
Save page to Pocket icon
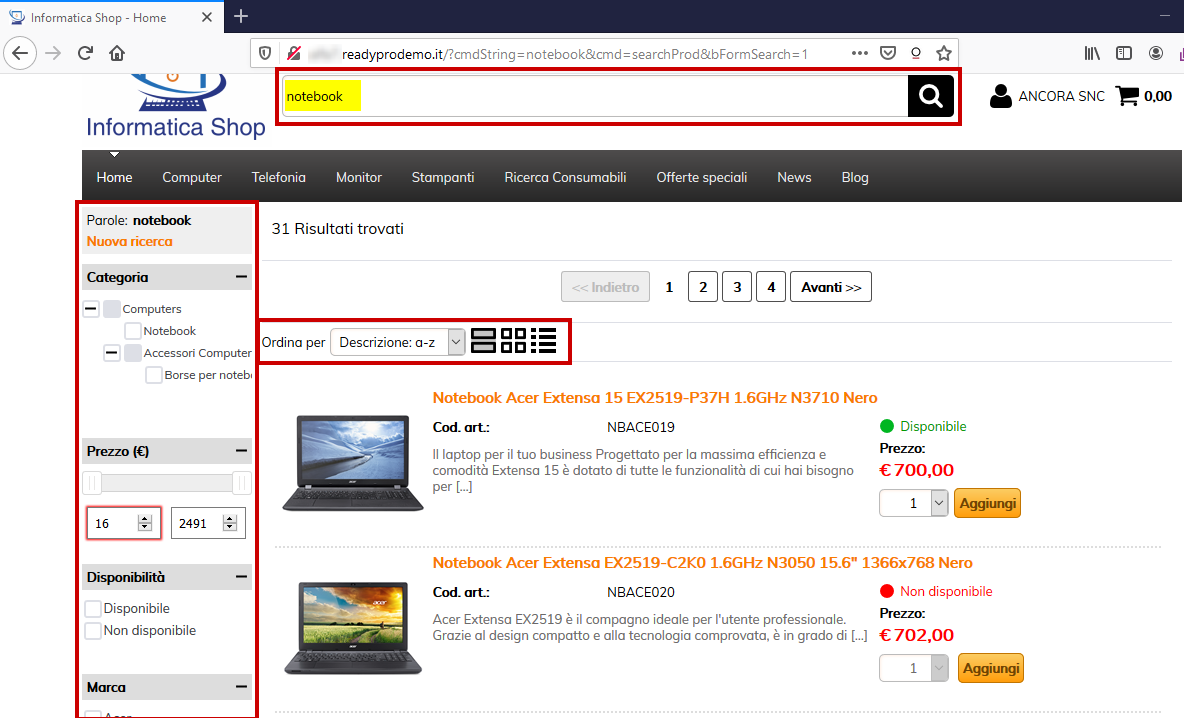coord(888,54)
